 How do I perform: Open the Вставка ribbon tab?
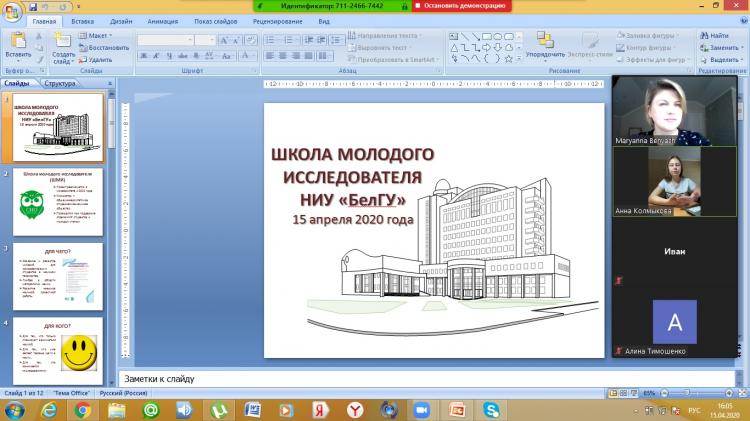[83, 20]
